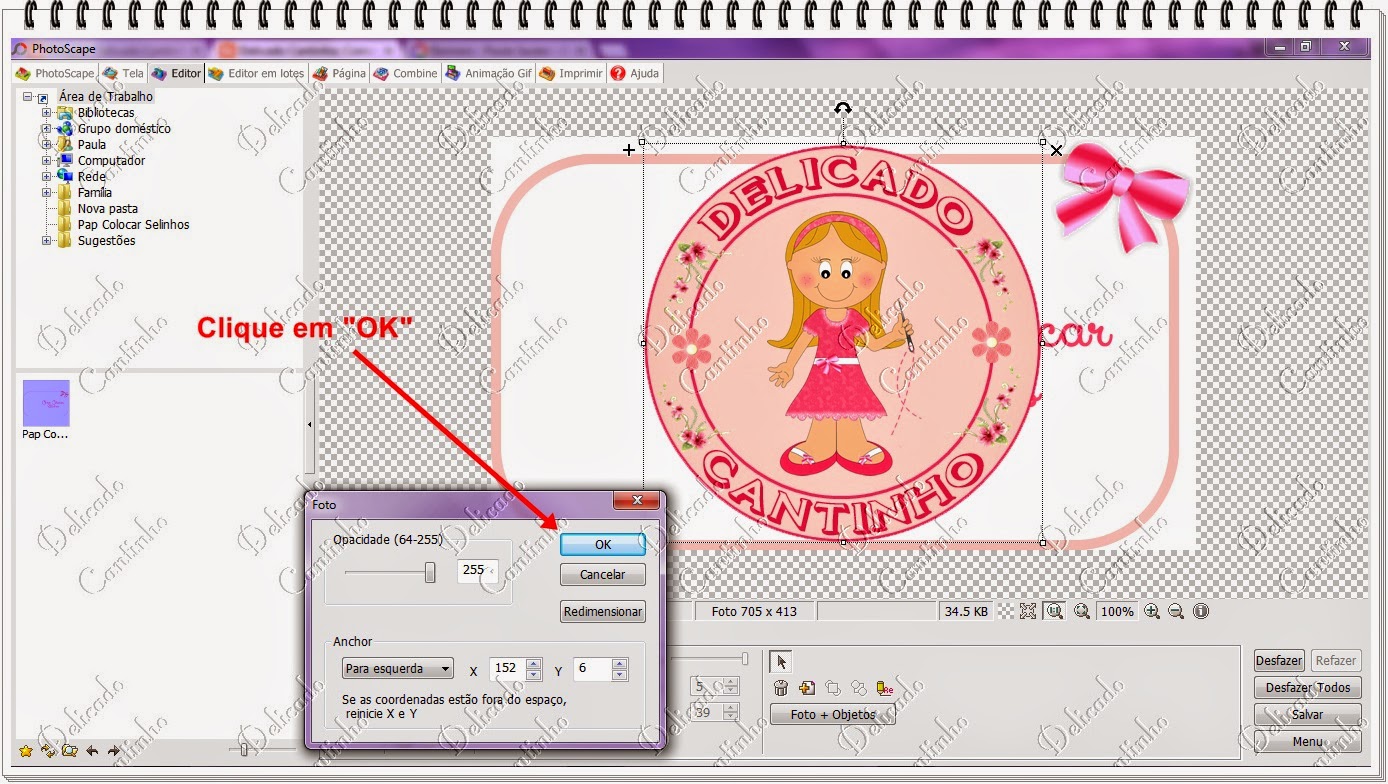Click the opacity value field showing 255
Image resolution: width=1388 pixels, height=784 pixels.
click(478, 570)
